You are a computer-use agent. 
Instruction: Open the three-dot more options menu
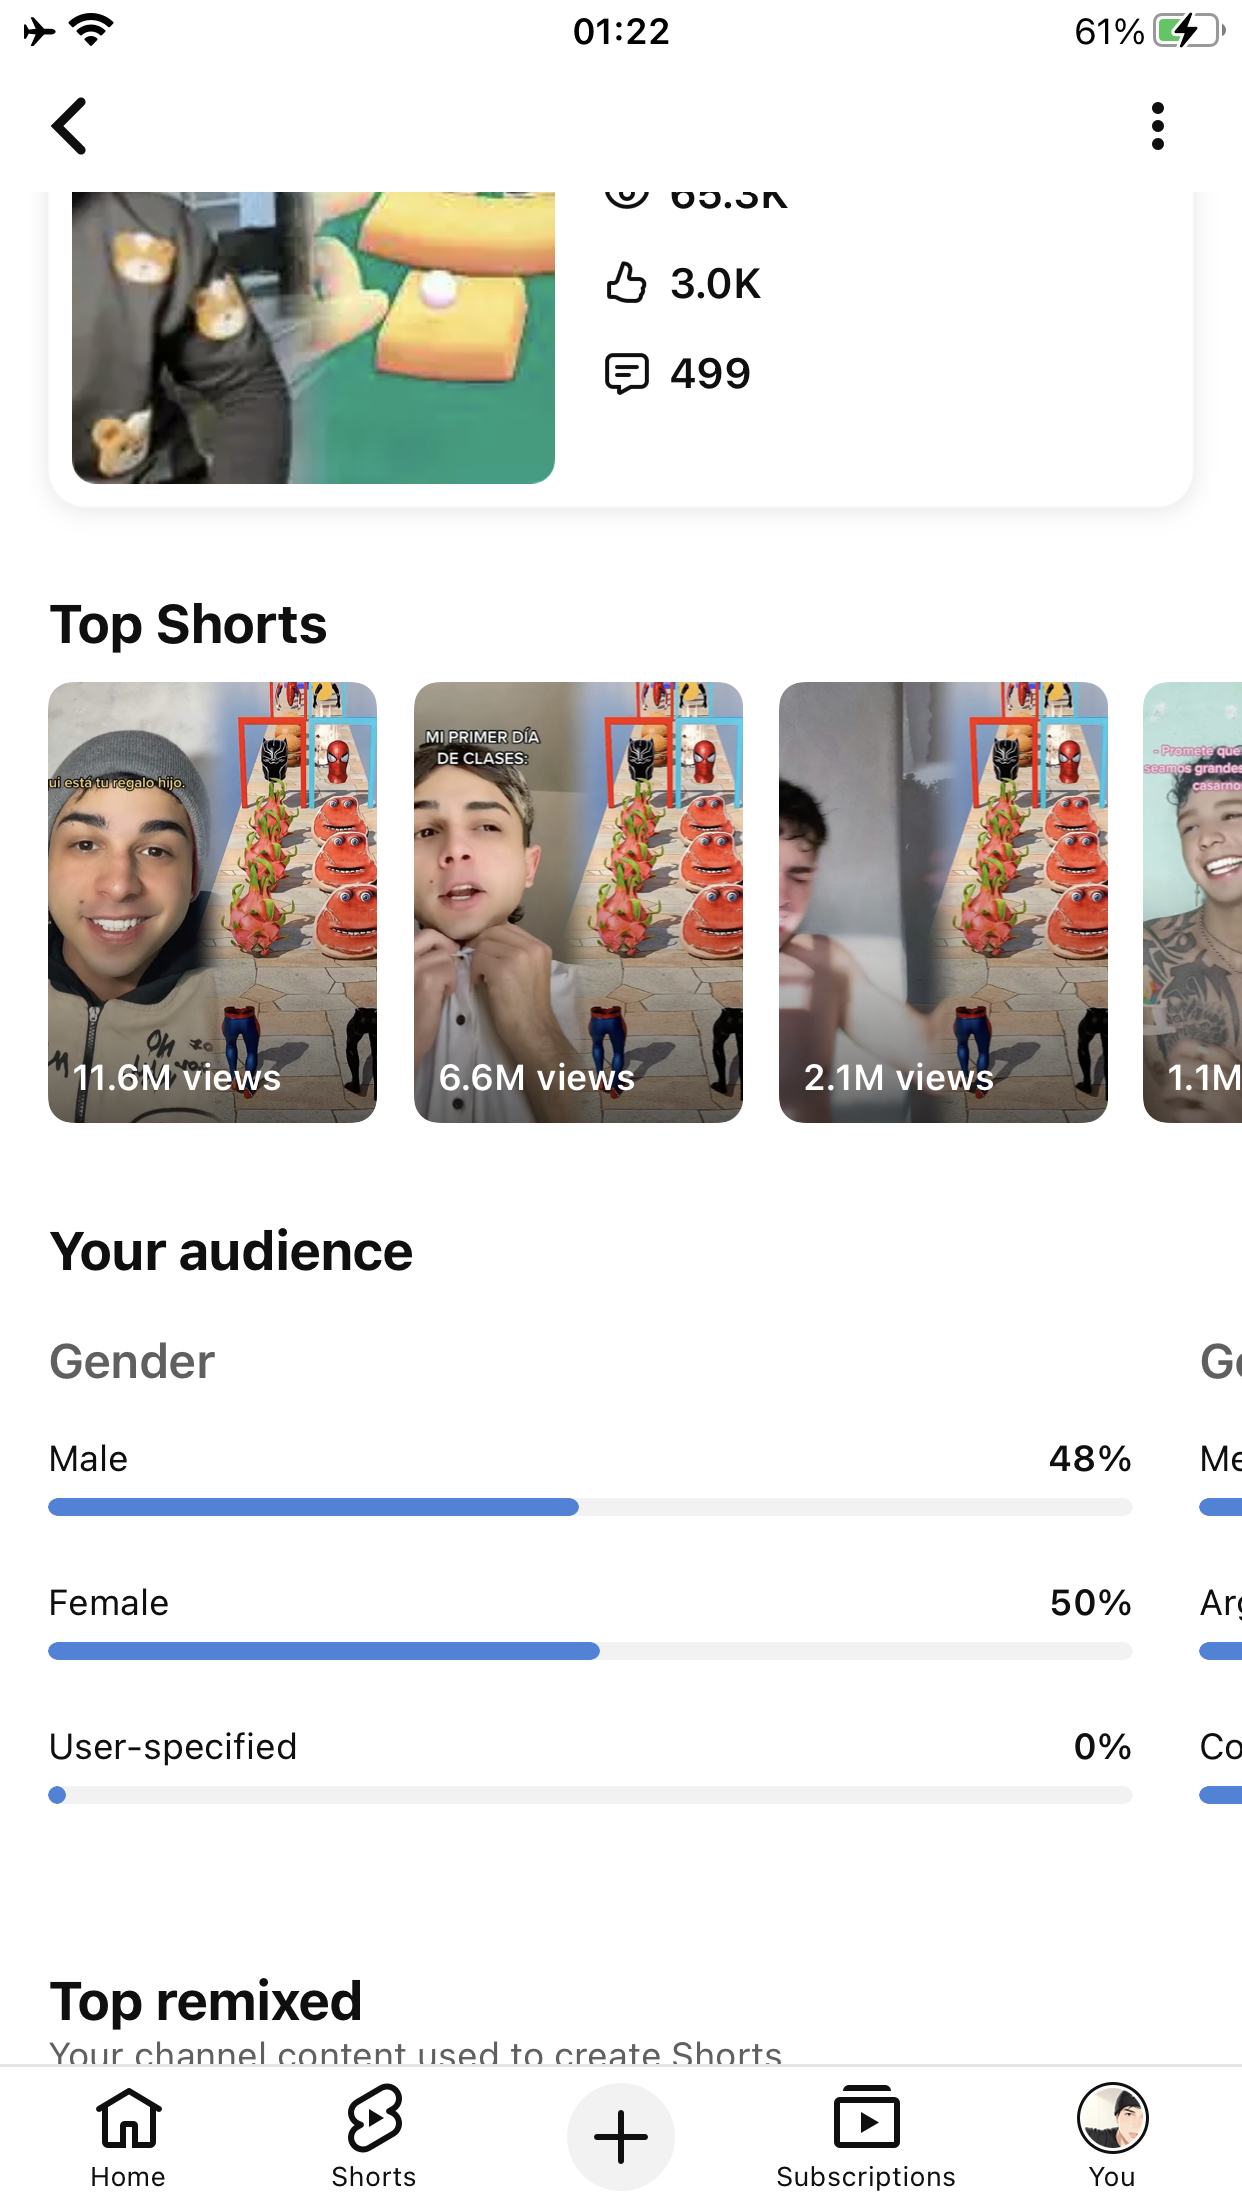(1157, 126)
